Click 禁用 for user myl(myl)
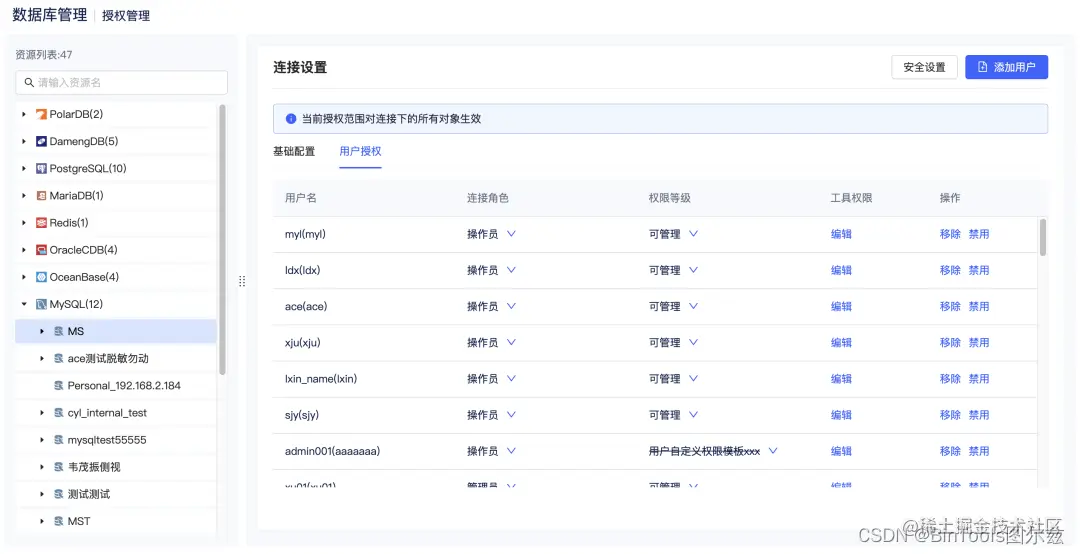 coord(979,234)
